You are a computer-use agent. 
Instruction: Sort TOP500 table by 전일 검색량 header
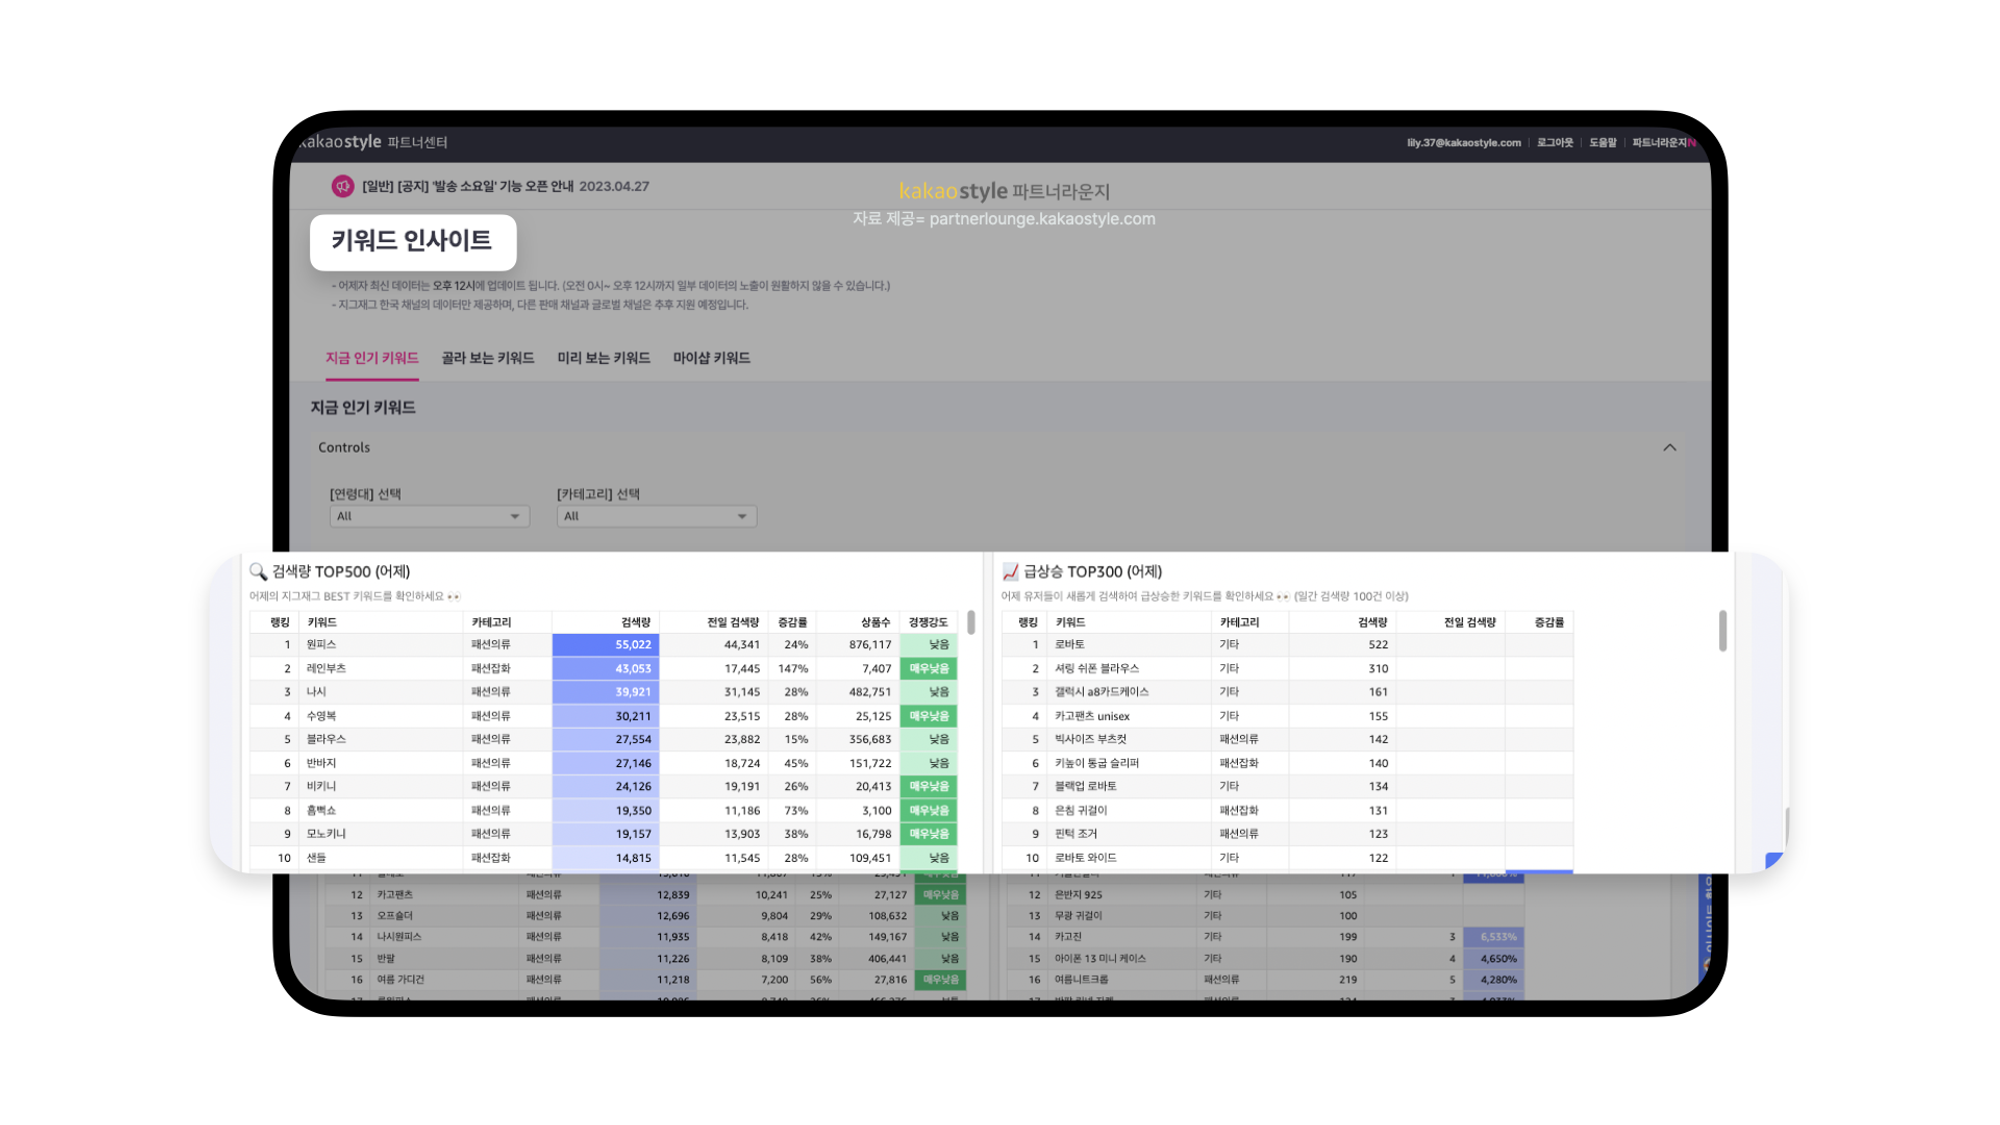pos(733,622)
